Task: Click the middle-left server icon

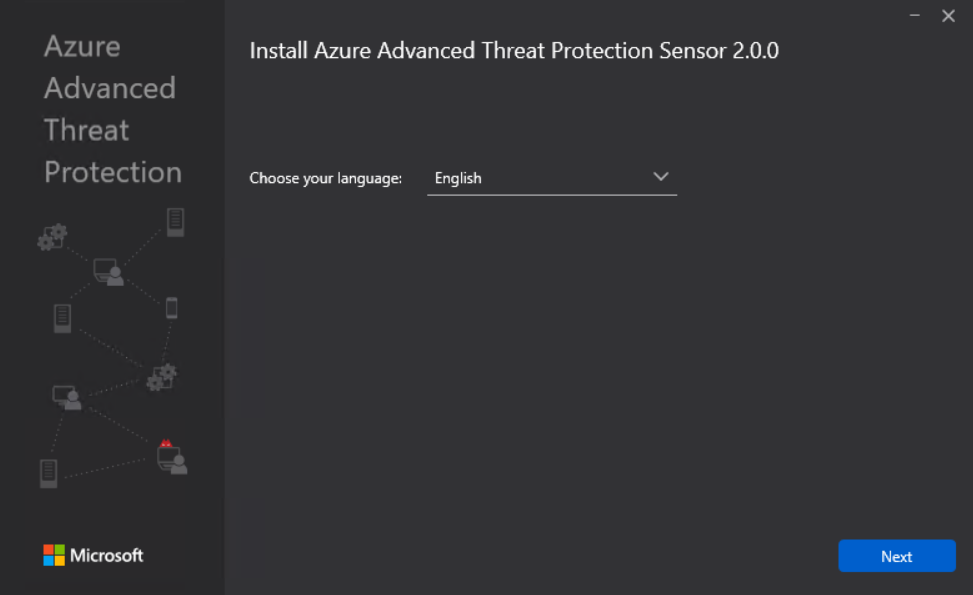Action: pyautogui.click(x=62, y=318)
